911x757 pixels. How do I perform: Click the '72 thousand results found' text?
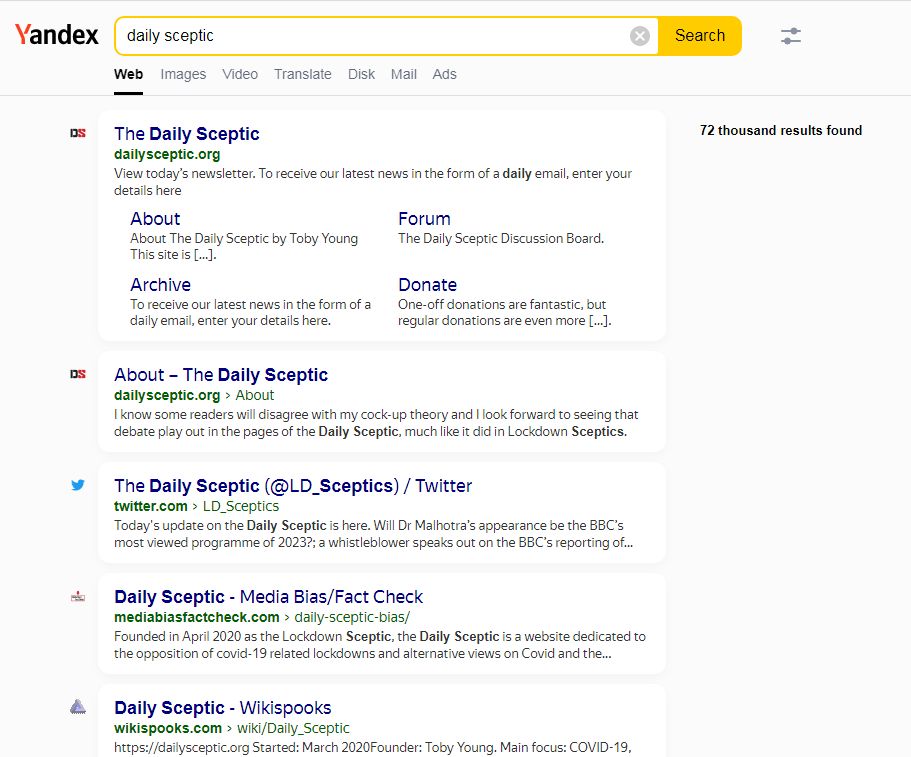click(781, 131)
